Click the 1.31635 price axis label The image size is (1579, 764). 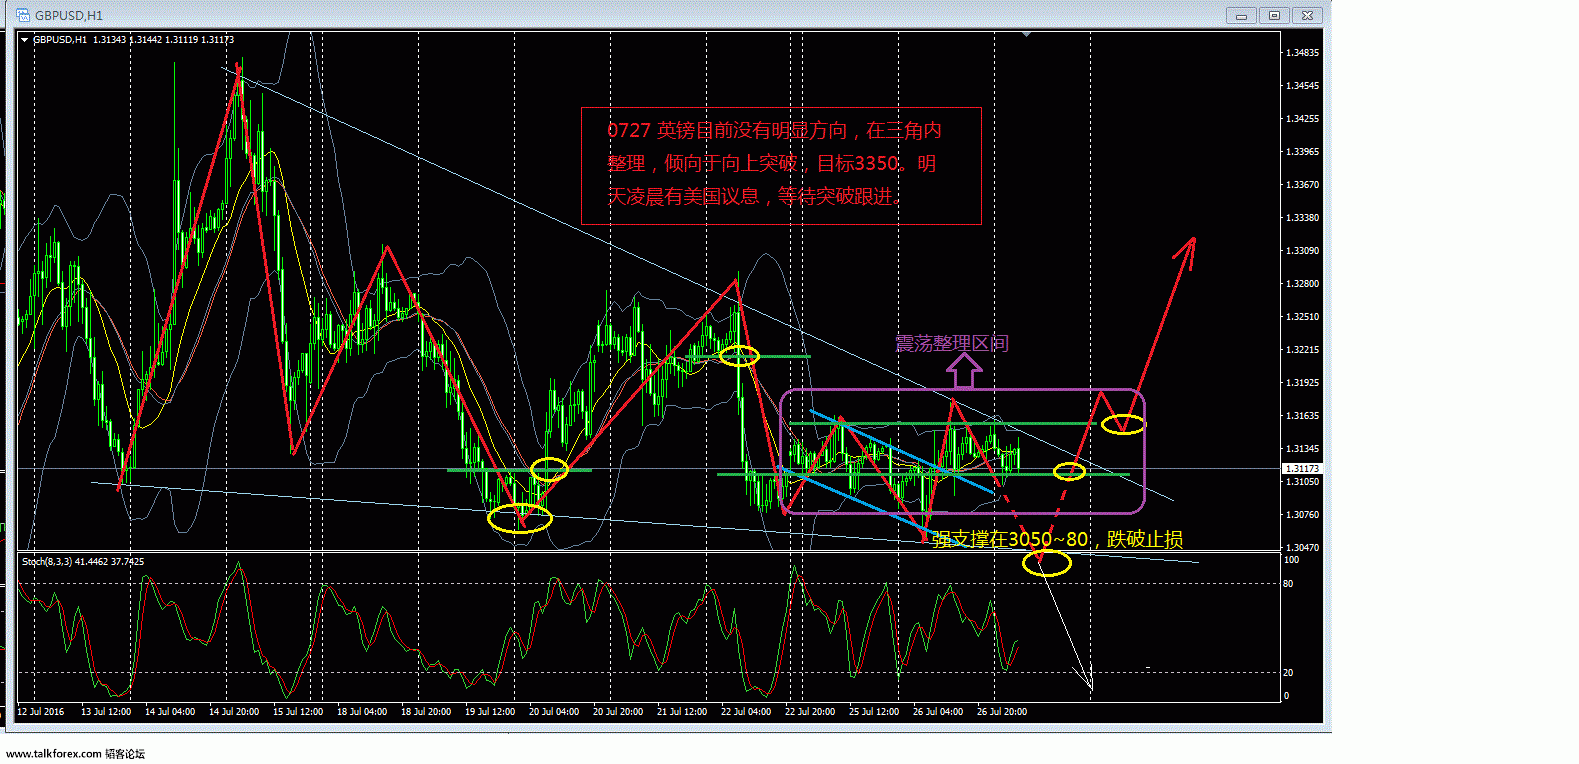pyautogui.click(x=1302, y=415)
